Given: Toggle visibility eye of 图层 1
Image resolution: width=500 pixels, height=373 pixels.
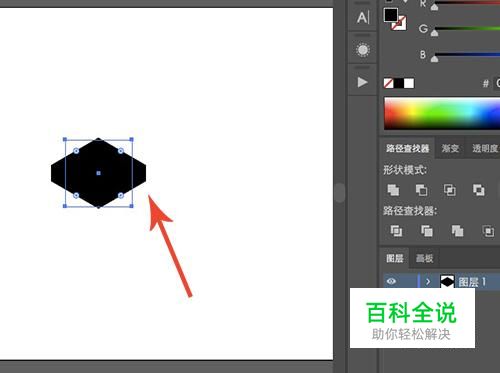Looking at the screenshot, I should pos(391,281).
